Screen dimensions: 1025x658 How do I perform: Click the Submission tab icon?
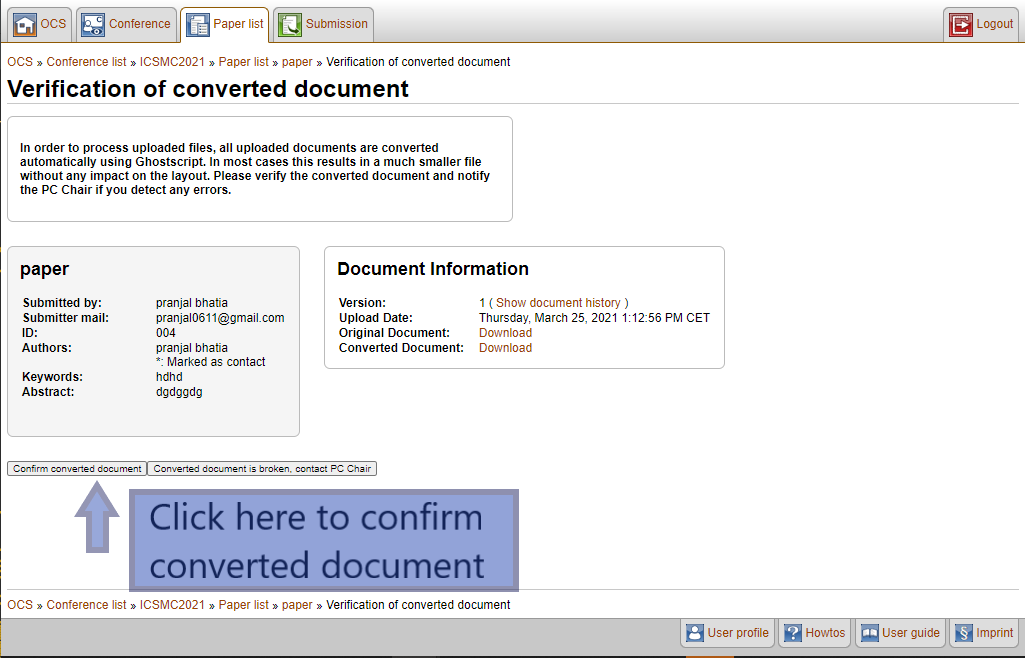pos(290,24)
